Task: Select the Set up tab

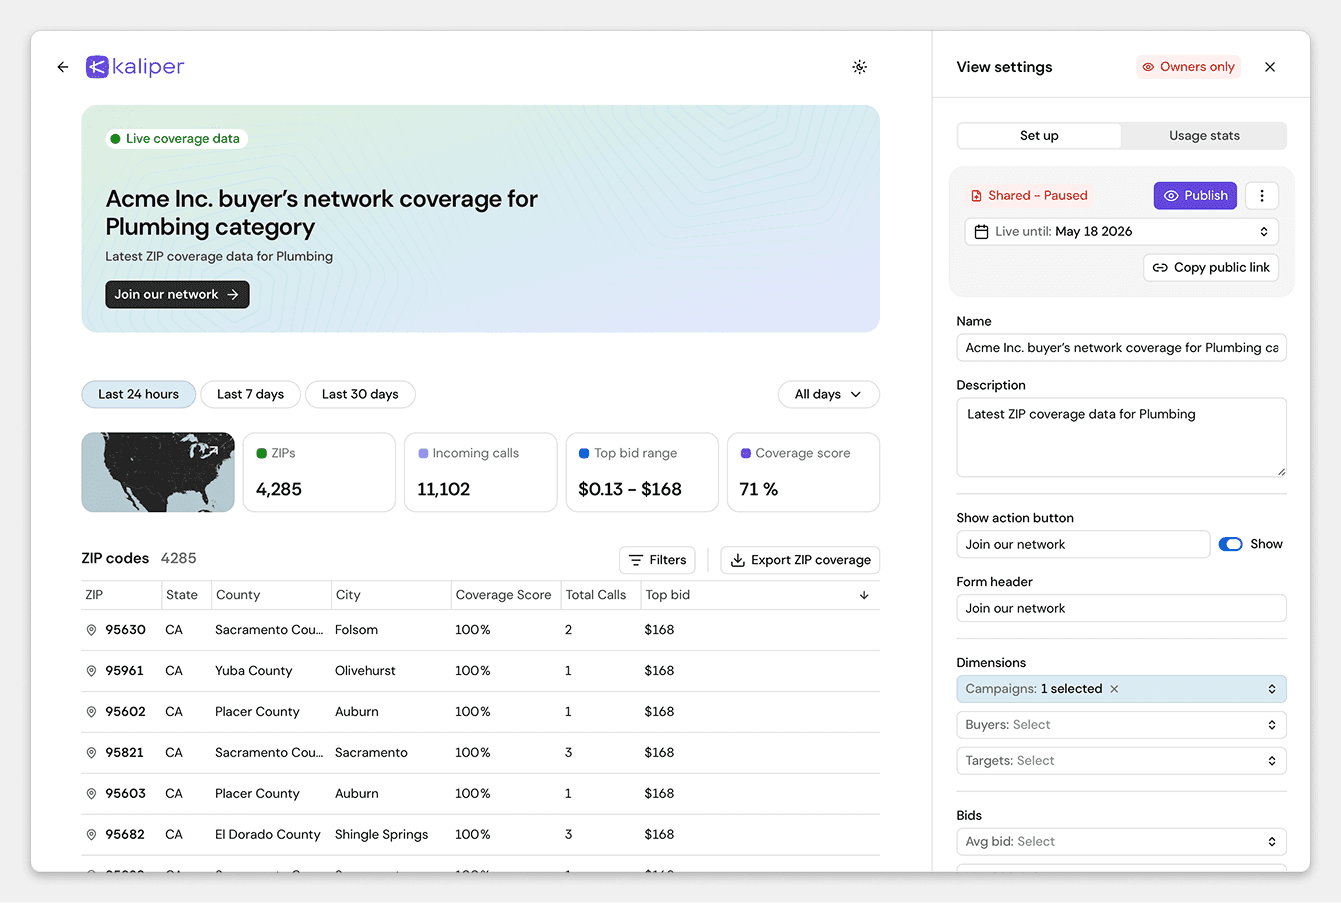Action: pyautogui.click(x=1039, y=135)
